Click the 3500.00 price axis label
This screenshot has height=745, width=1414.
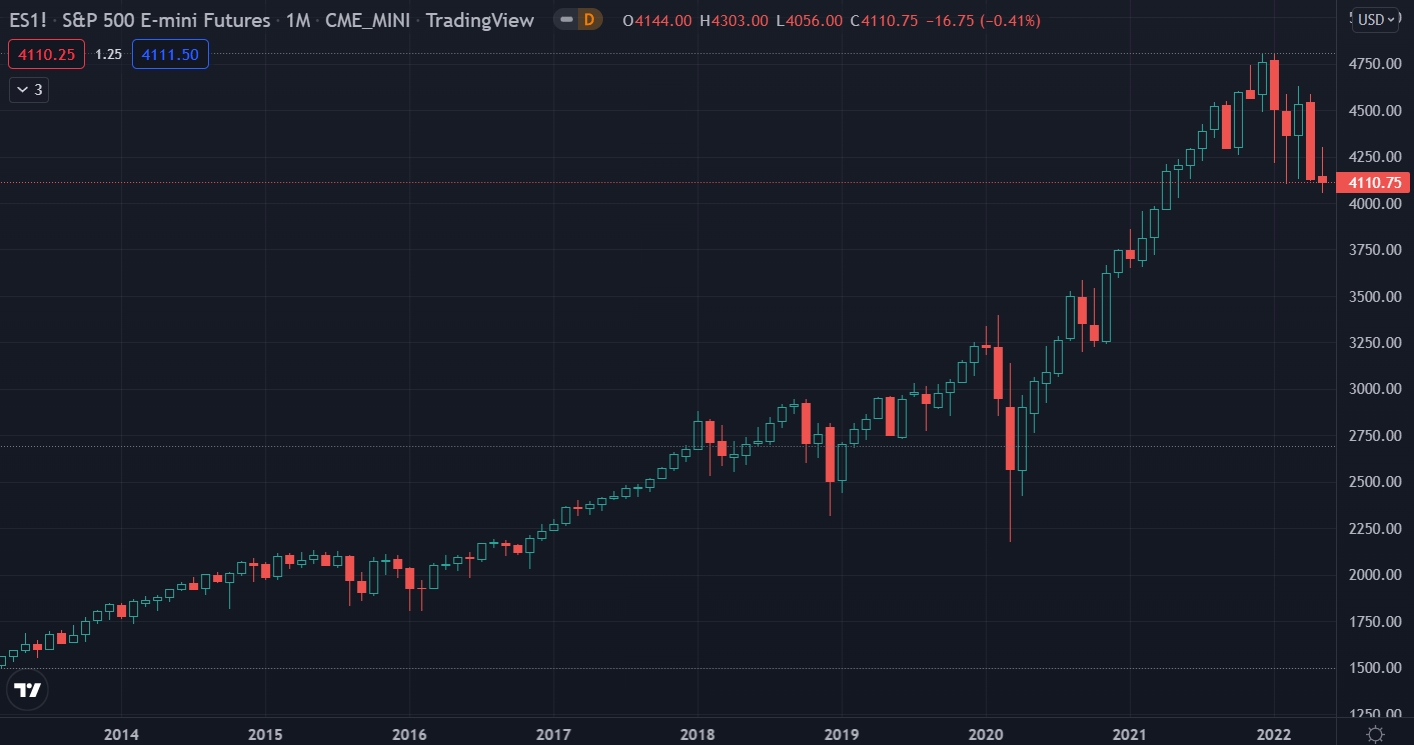[x=1374, y=297]
